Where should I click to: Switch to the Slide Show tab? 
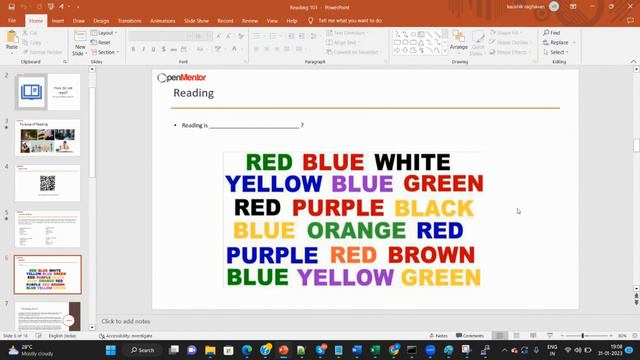tap(196, 20)
